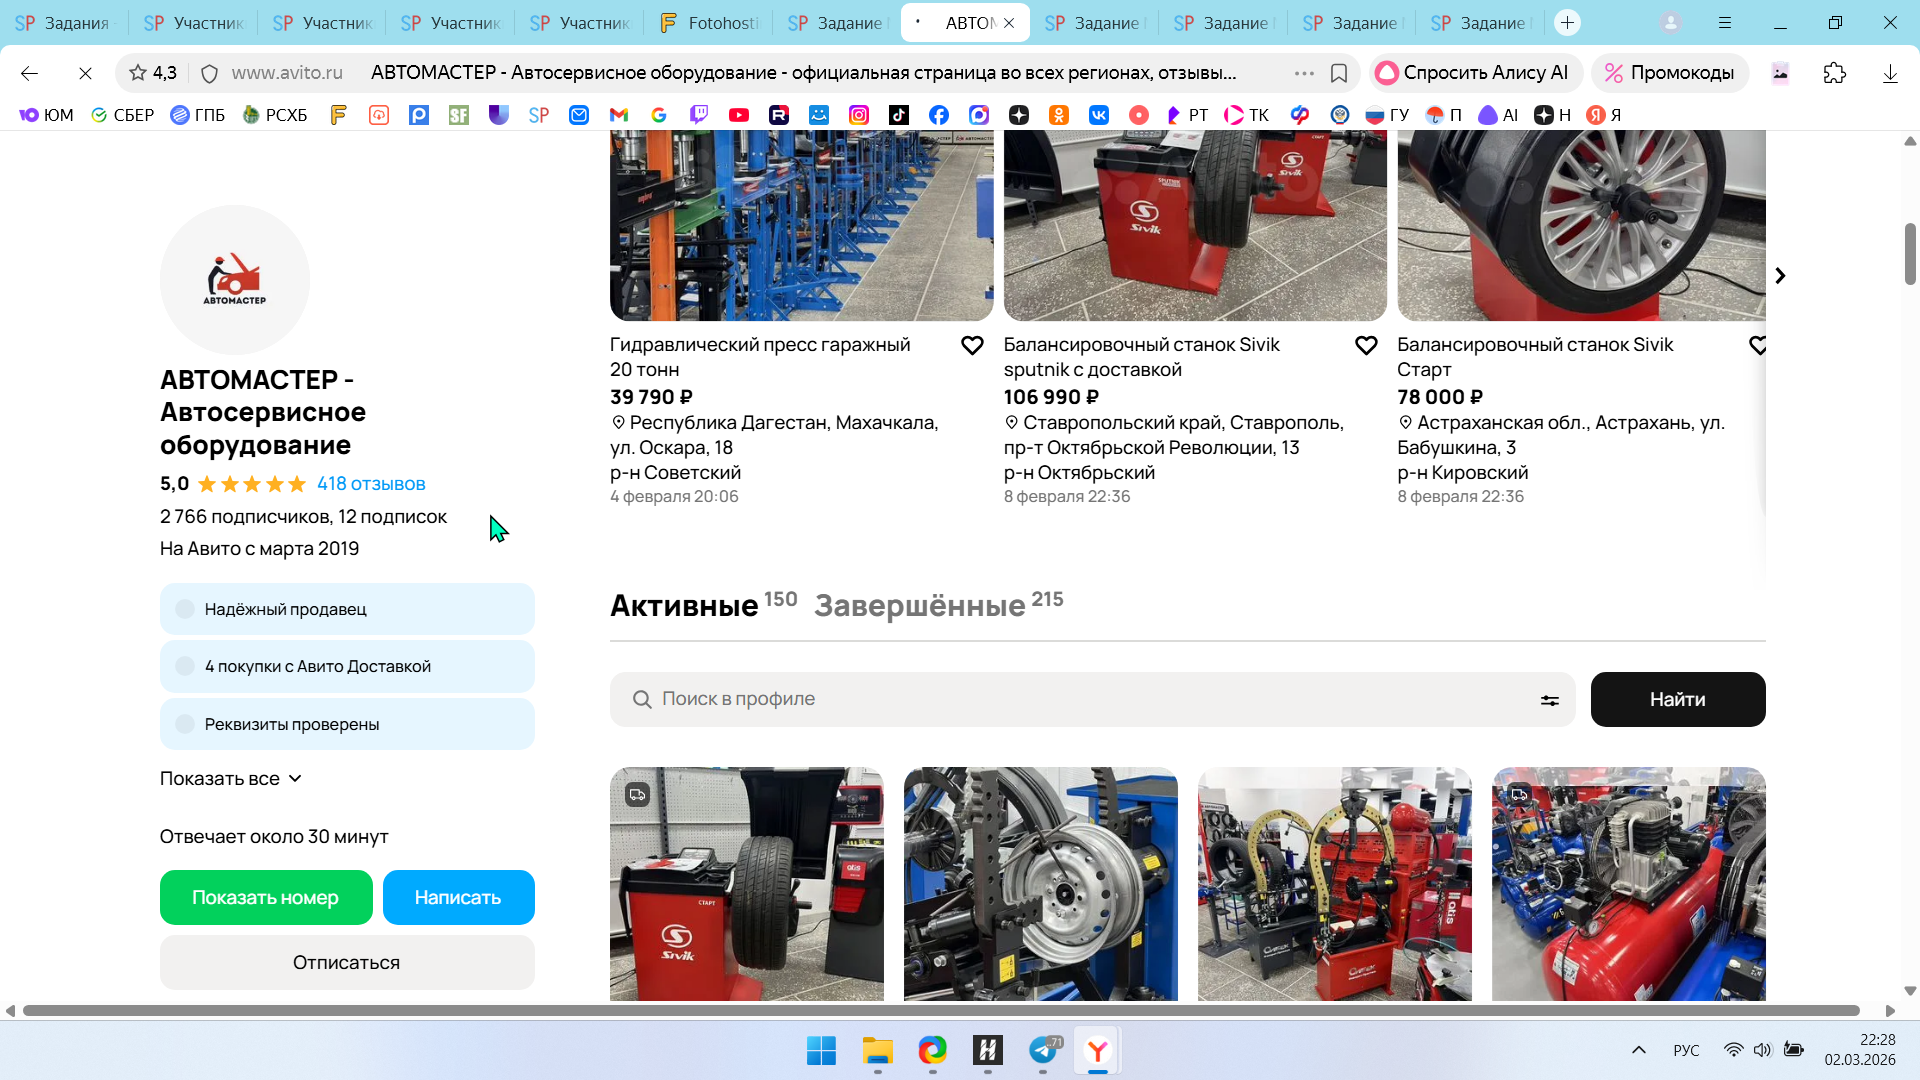Switch to the Завершённые tab
1920x1080 pixels.
click(920, 606)
